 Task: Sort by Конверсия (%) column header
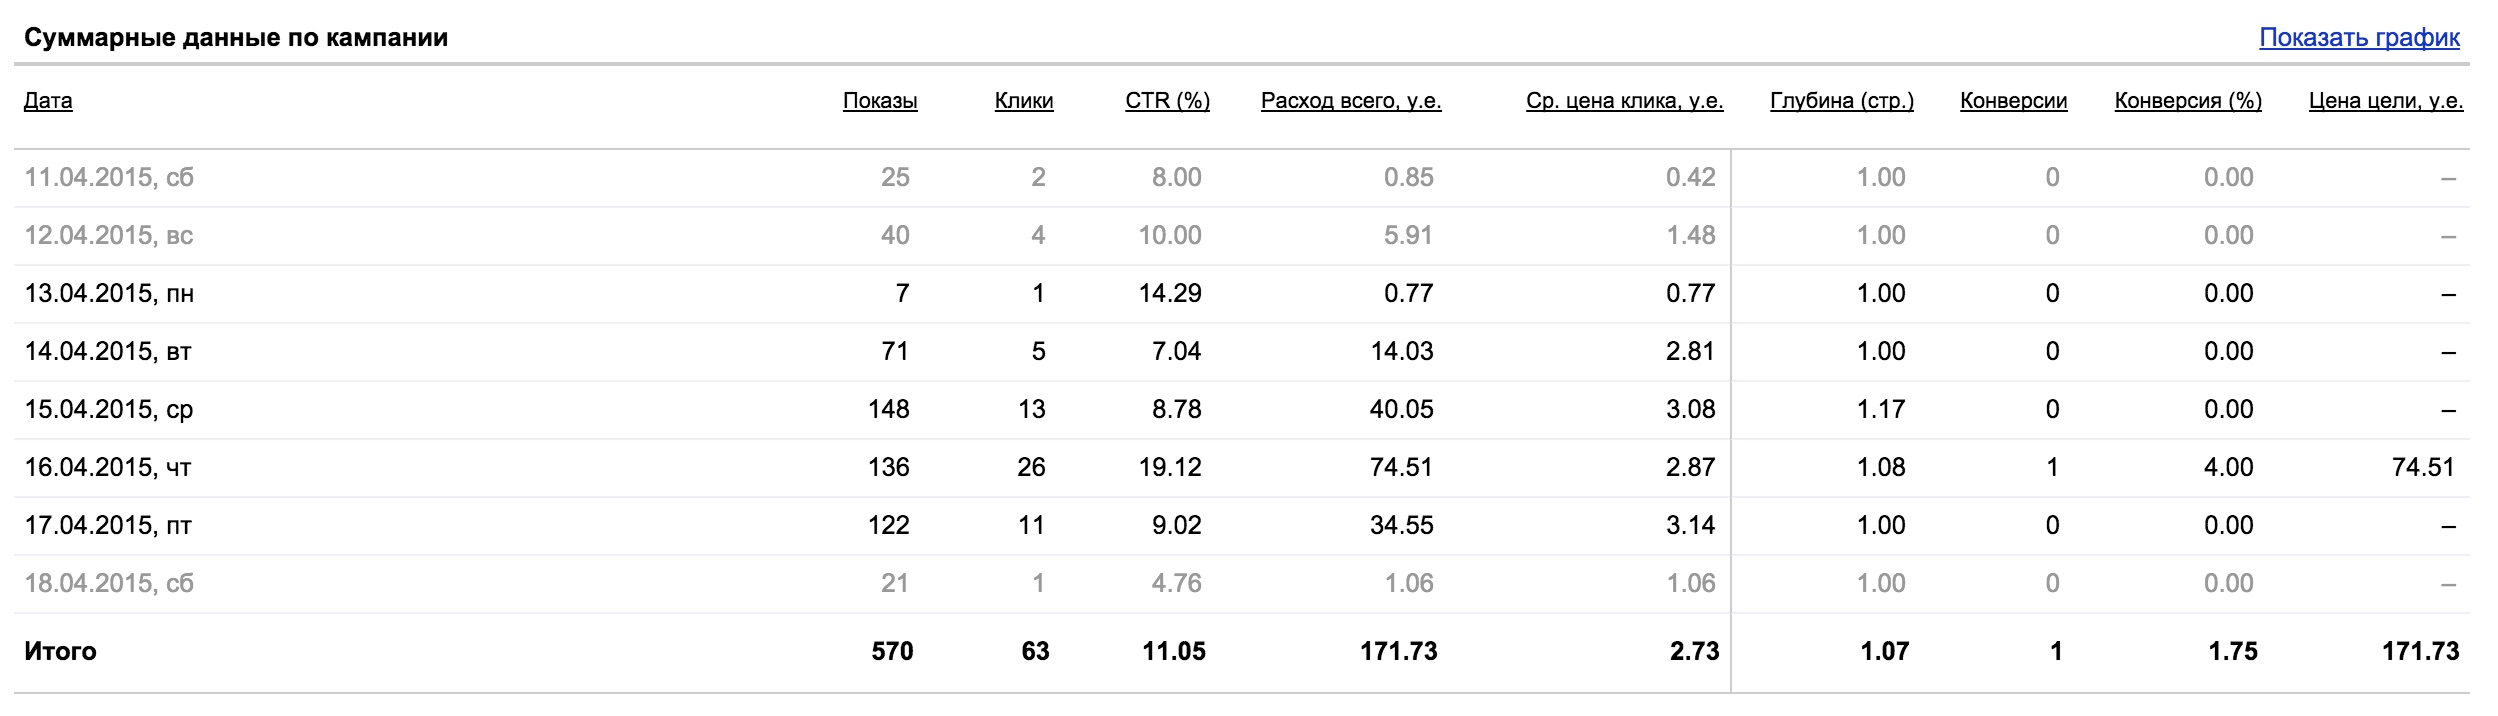[x=2188, y=100]
